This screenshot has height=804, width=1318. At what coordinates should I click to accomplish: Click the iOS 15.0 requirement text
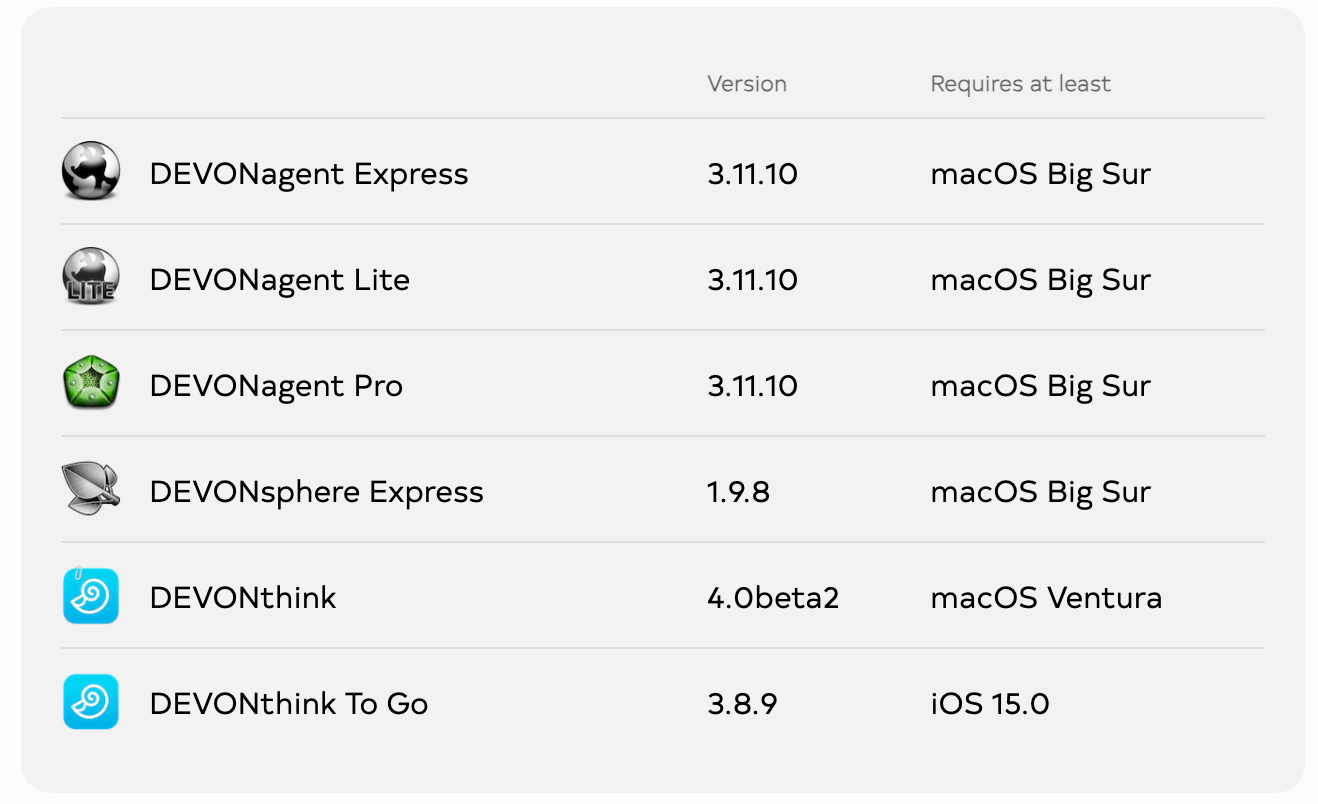pos(990,704)
